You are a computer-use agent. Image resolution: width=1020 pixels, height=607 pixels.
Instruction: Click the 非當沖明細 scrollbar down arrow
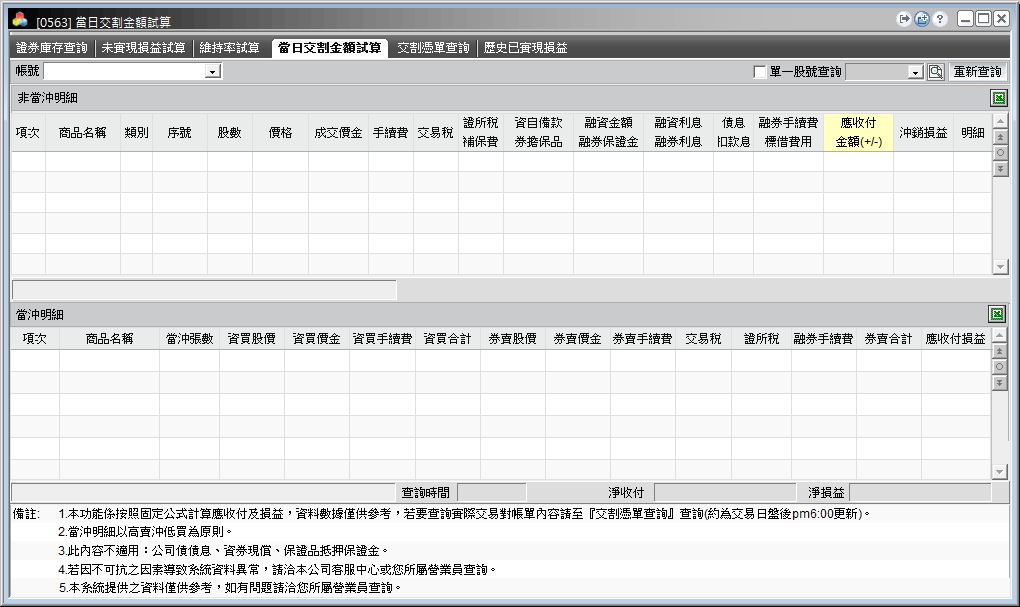[1000, 267]
